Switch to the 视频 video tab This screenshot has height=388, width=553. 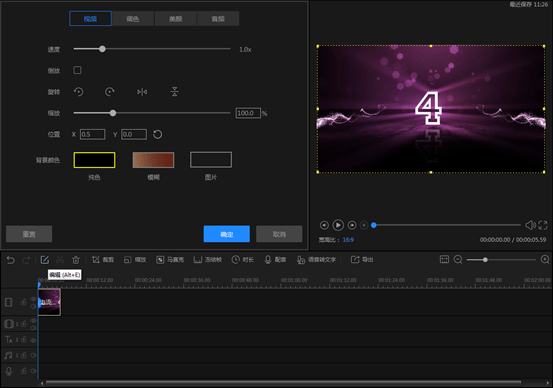click(91, 19)
